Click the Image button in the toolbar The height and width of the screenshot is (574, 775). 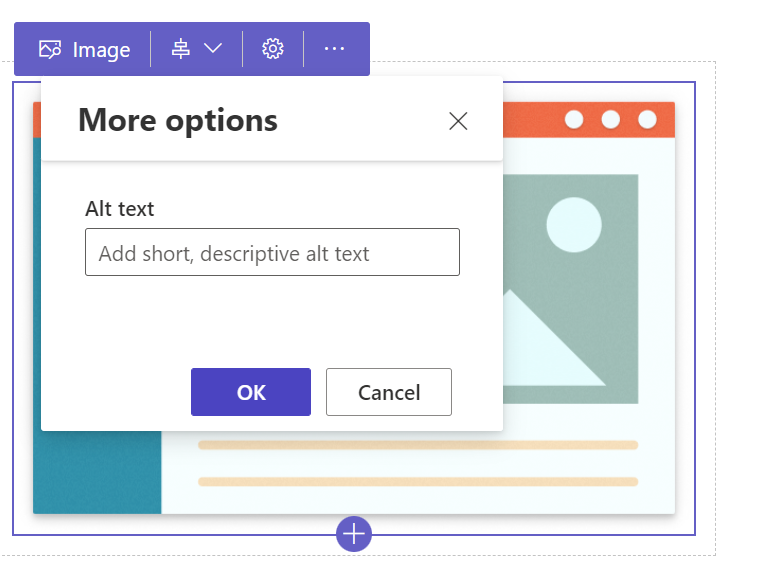[x=84, y=49]
